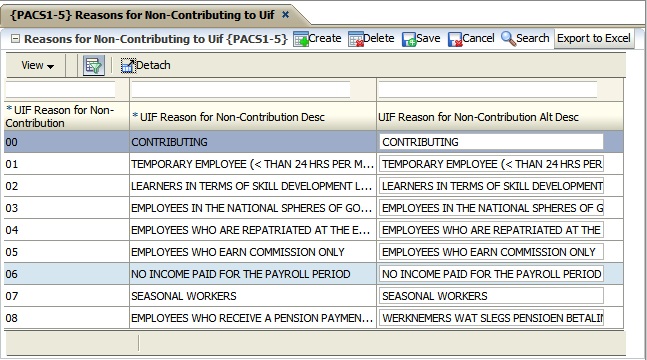This screenshot has height=360, width=647.
Task: Edit EMPLOYEES WHO ARE REPATRIATED alt description field
Action: (491, 230)
